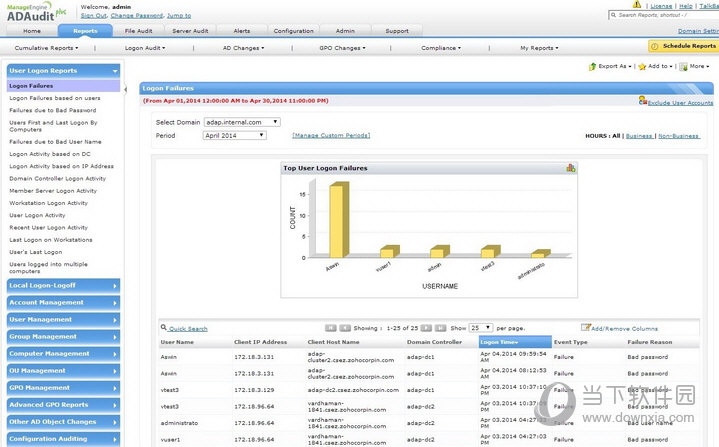Click the Export As icon

pos(592,66)
